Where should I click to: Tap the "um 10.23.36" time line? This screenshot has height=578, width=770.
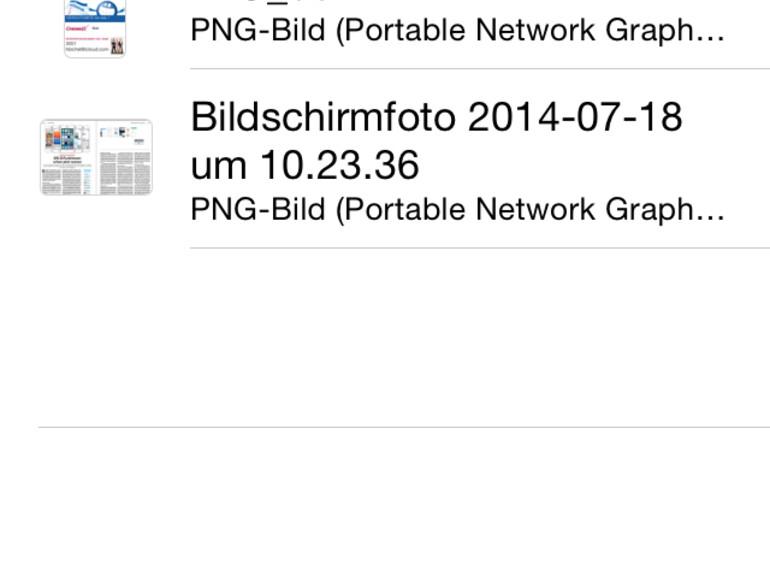[x=305, y=165]
